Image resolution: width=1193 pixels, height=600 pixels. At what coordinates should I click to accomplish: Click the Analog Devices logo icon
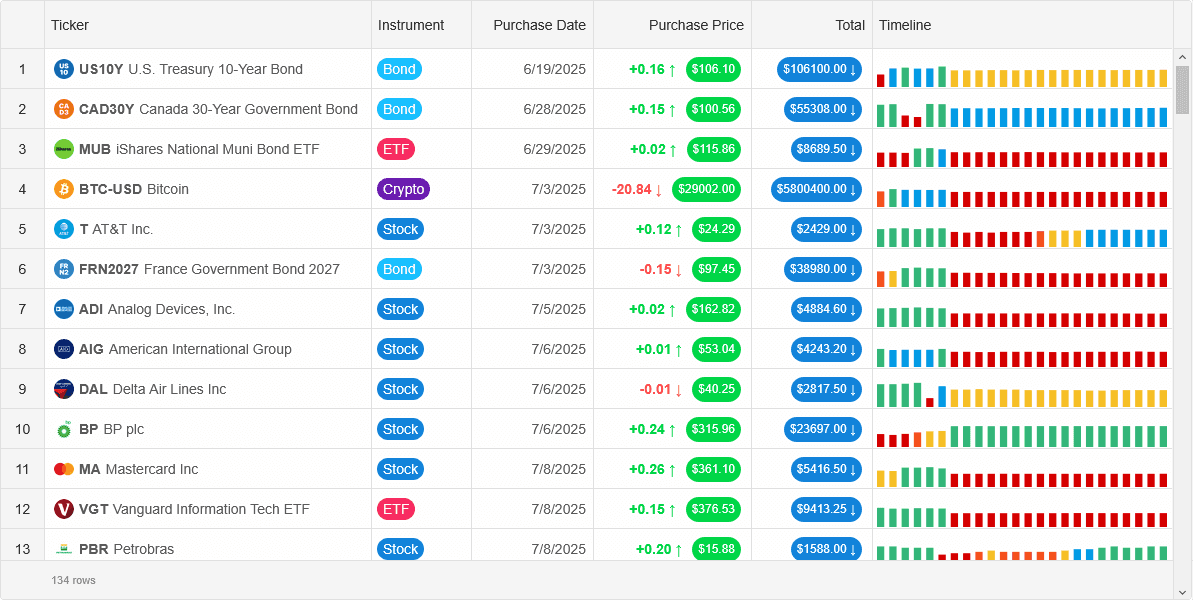click(x=64, y=309)
